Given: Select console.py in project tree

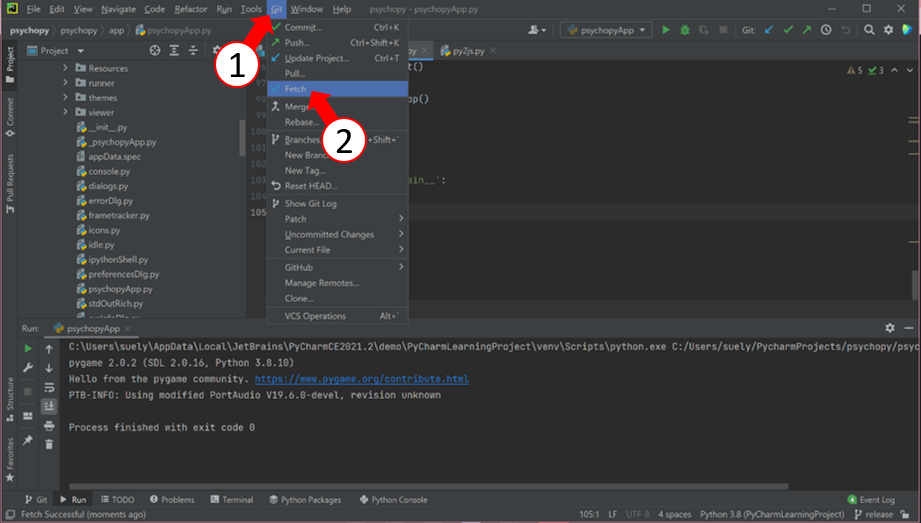Looking at the screenshot, I should point(109,172).
